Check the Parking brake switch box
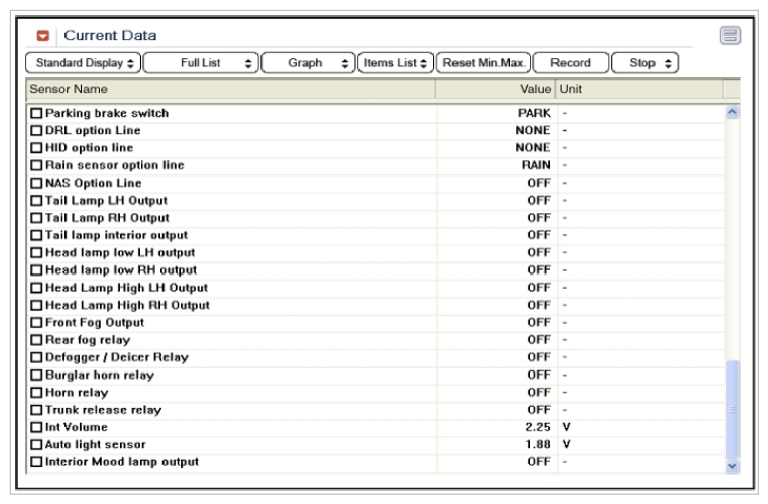768x504 pixels. click(36, 113)
